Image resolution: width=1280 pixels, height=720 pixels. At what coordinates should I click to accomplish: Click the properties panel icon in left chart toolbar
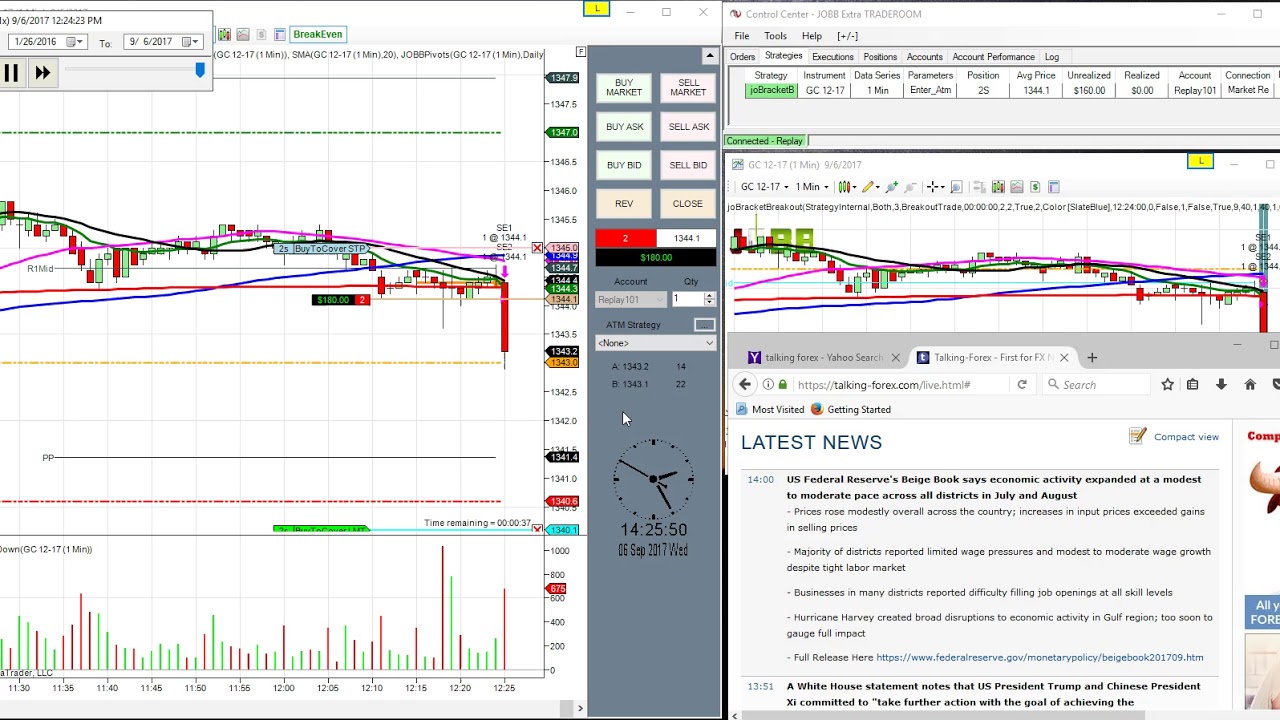click(x=279, y=34)
